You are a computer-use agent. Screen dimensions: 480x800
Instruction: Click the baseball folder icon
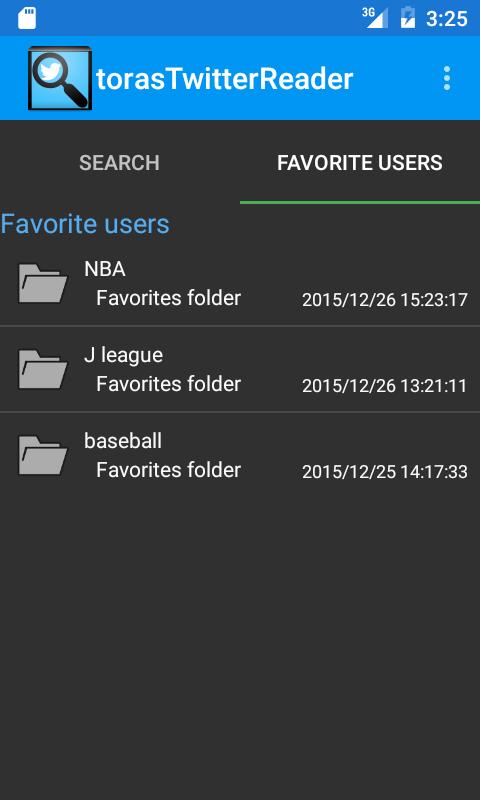click(42, 455)
